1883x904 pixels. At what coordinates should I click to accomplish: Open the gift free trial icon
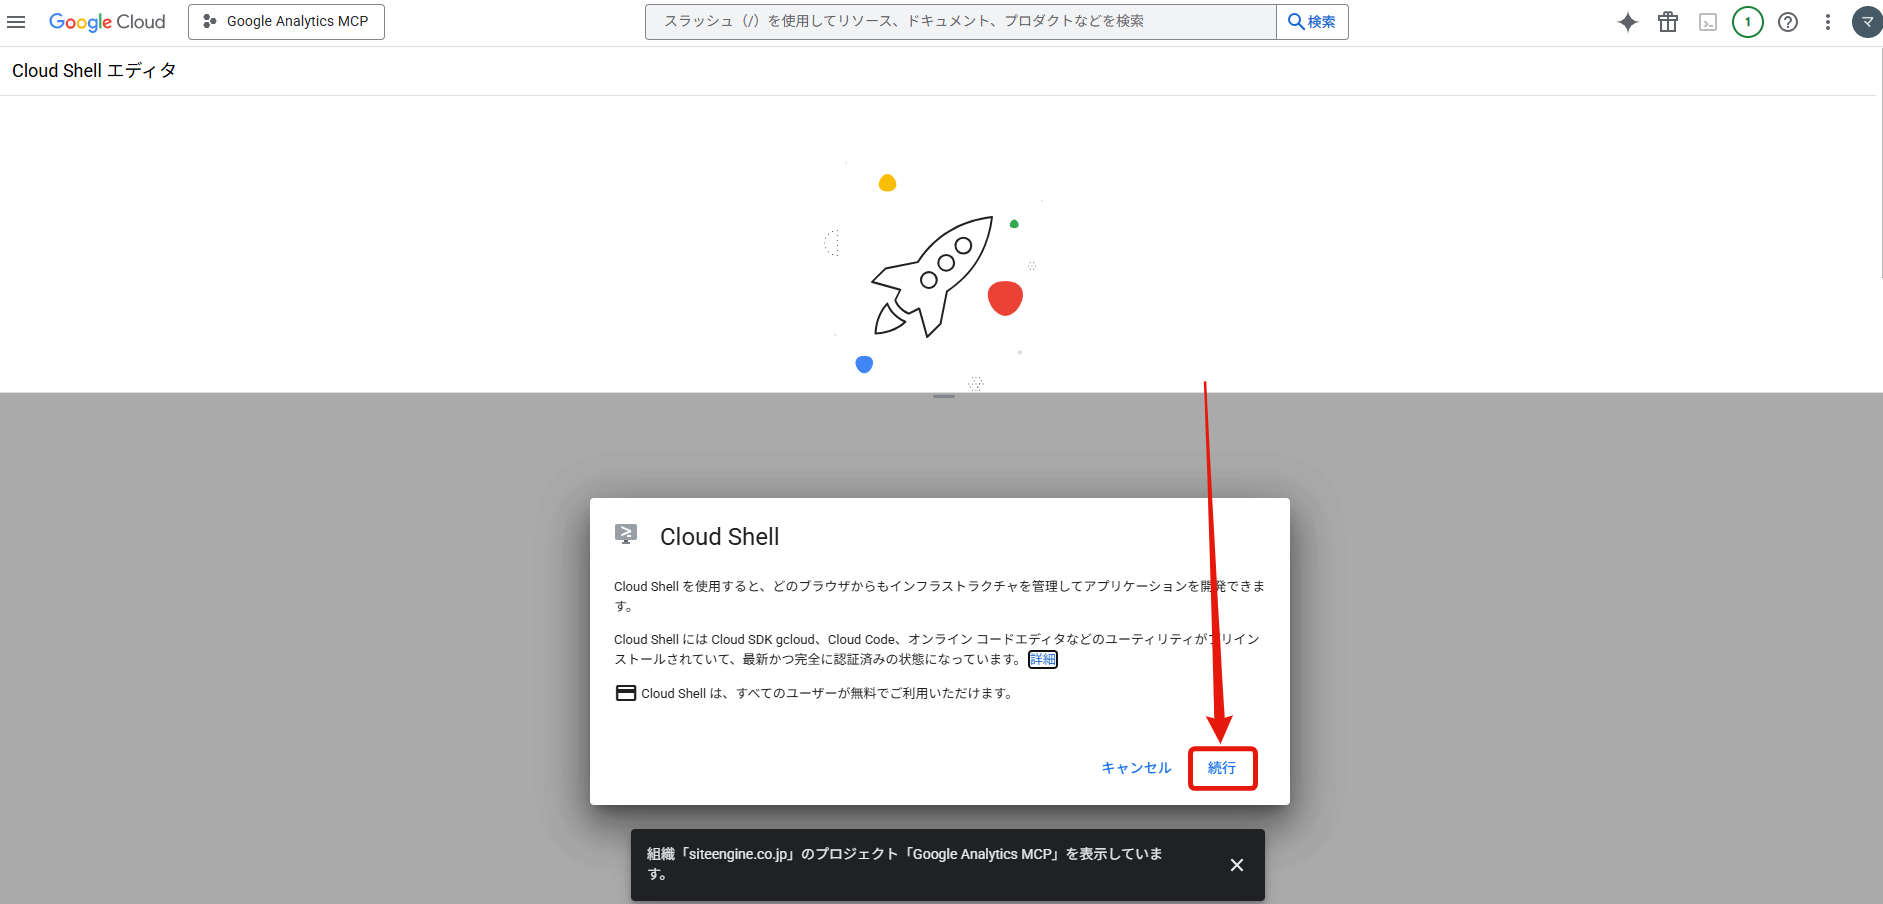(1668, 22)
